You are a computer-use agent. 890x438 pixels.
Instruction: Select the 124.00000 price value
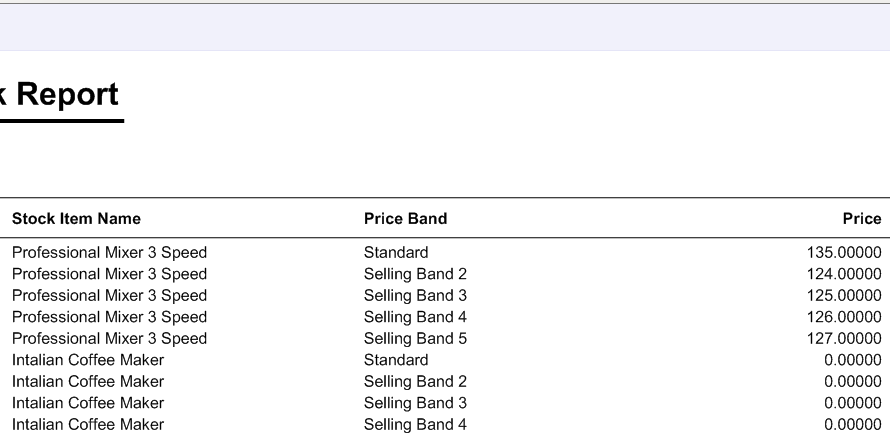(844, 274)
